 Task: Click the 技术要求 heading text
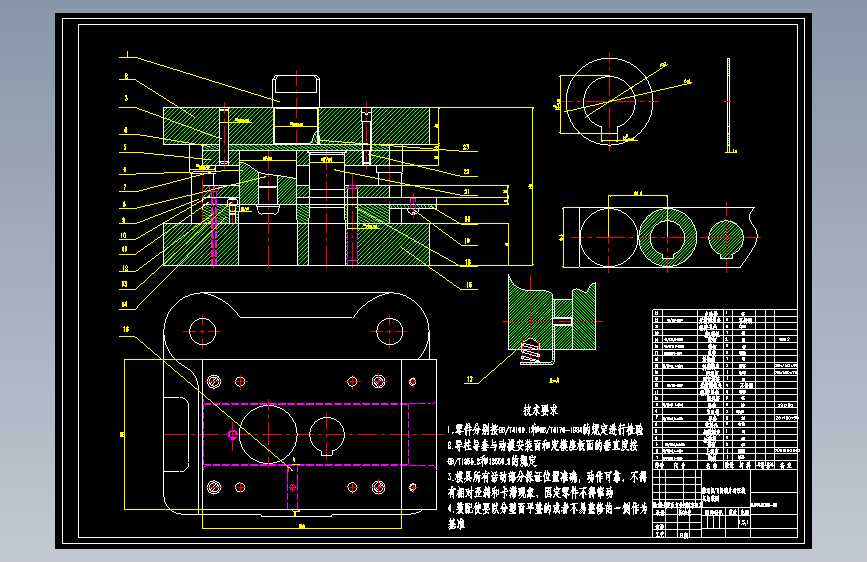pos(540,410)
